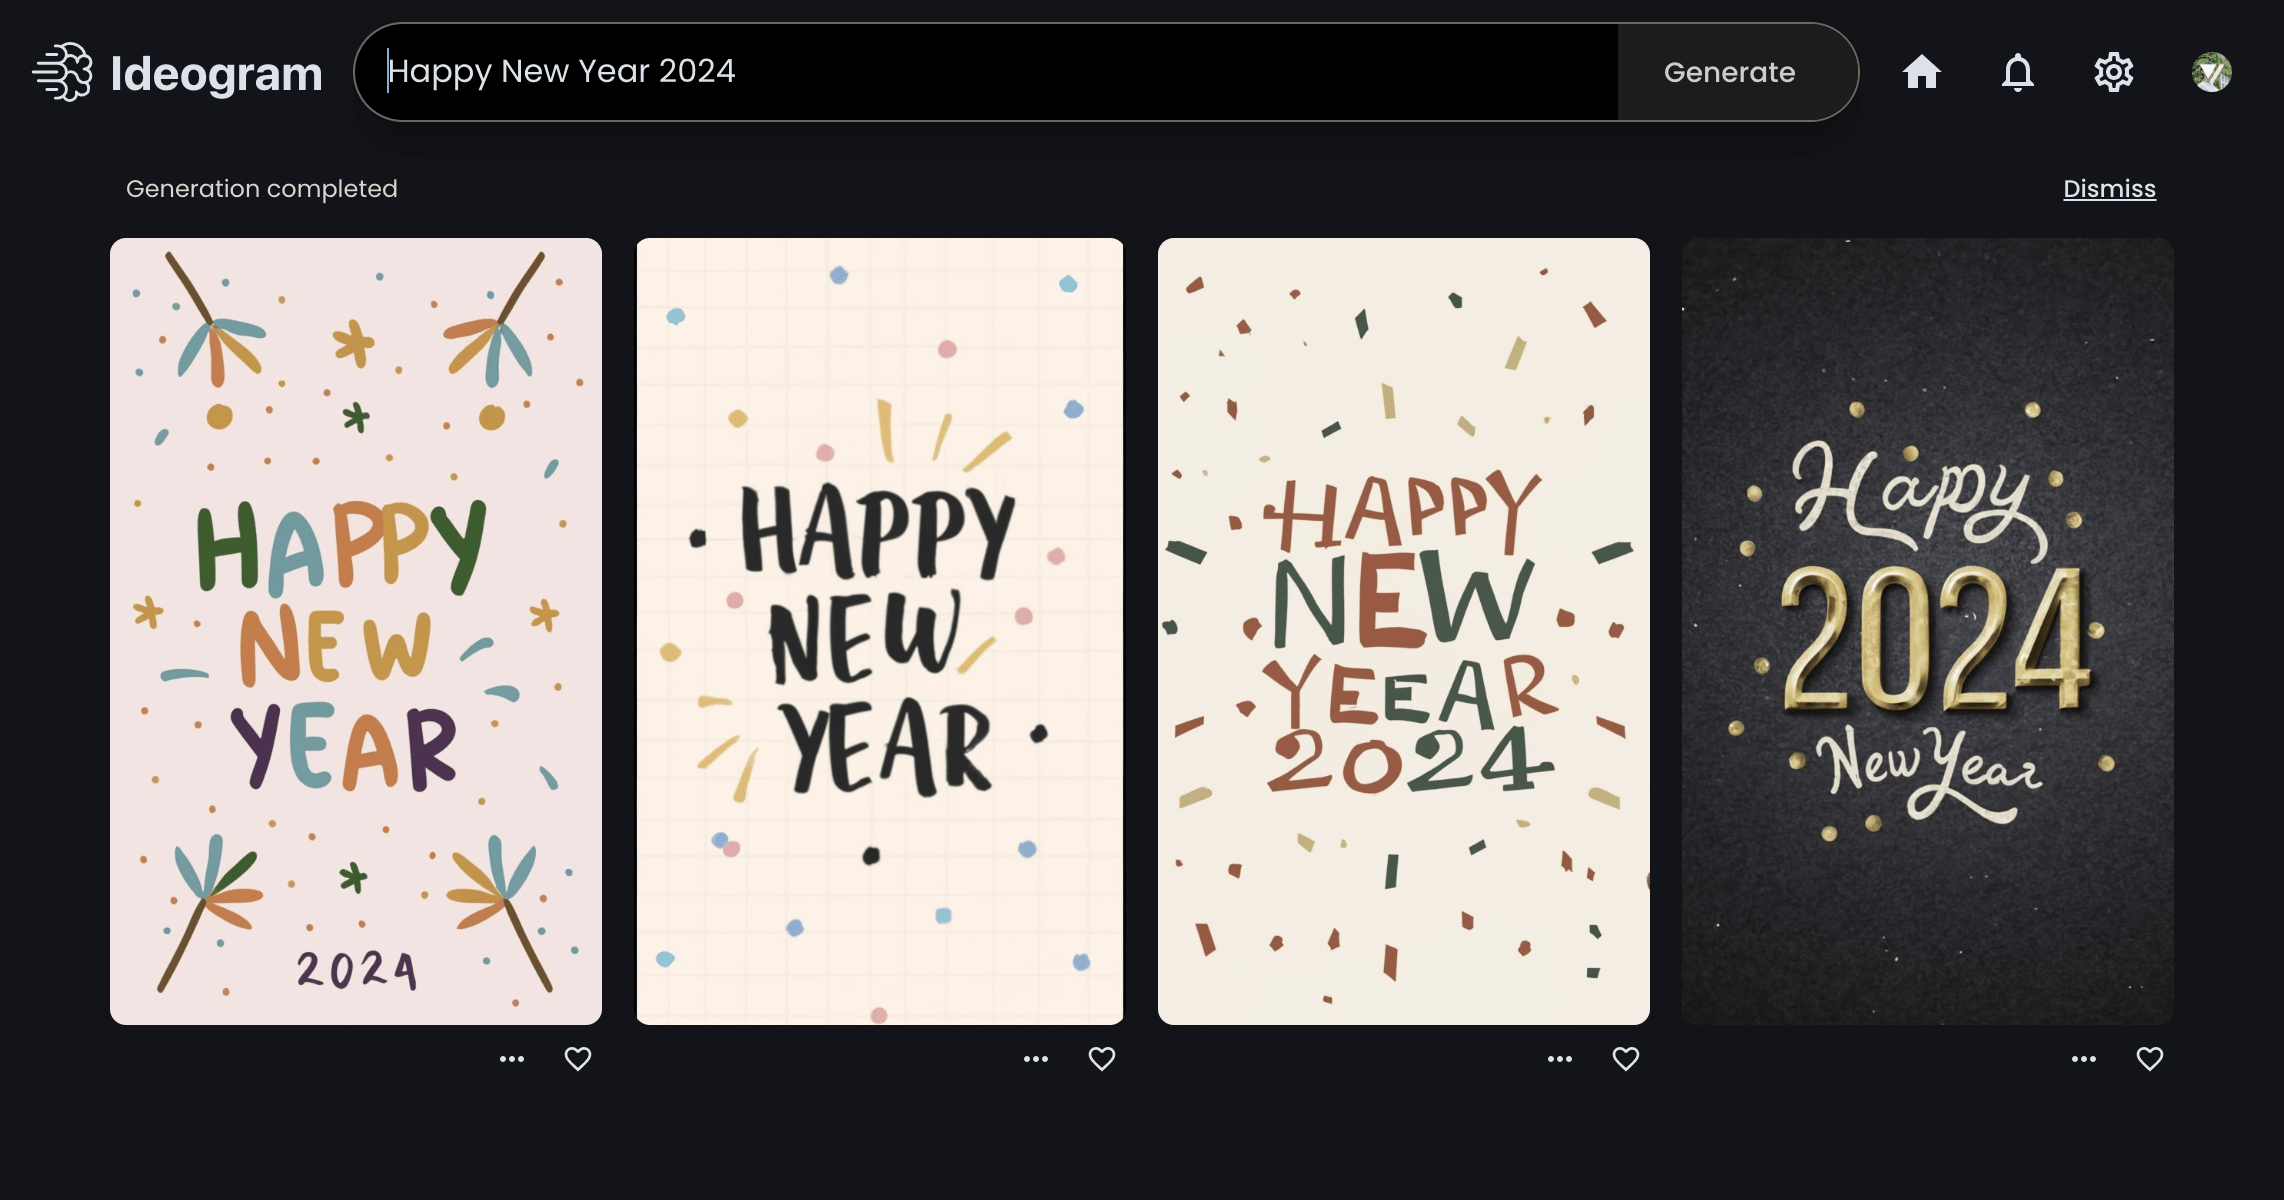Open the gold 2024 chalkboard thumbnail
2284x1200 pixels.
pyautogui.click(x=1928, y=631)
